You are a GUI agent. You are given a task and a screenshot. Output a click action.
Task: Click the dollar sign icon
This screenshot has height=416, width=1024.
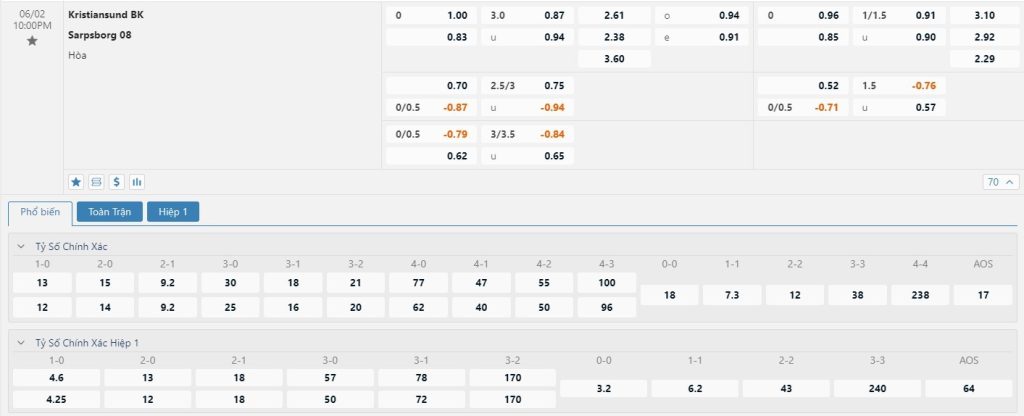[116, 182]
